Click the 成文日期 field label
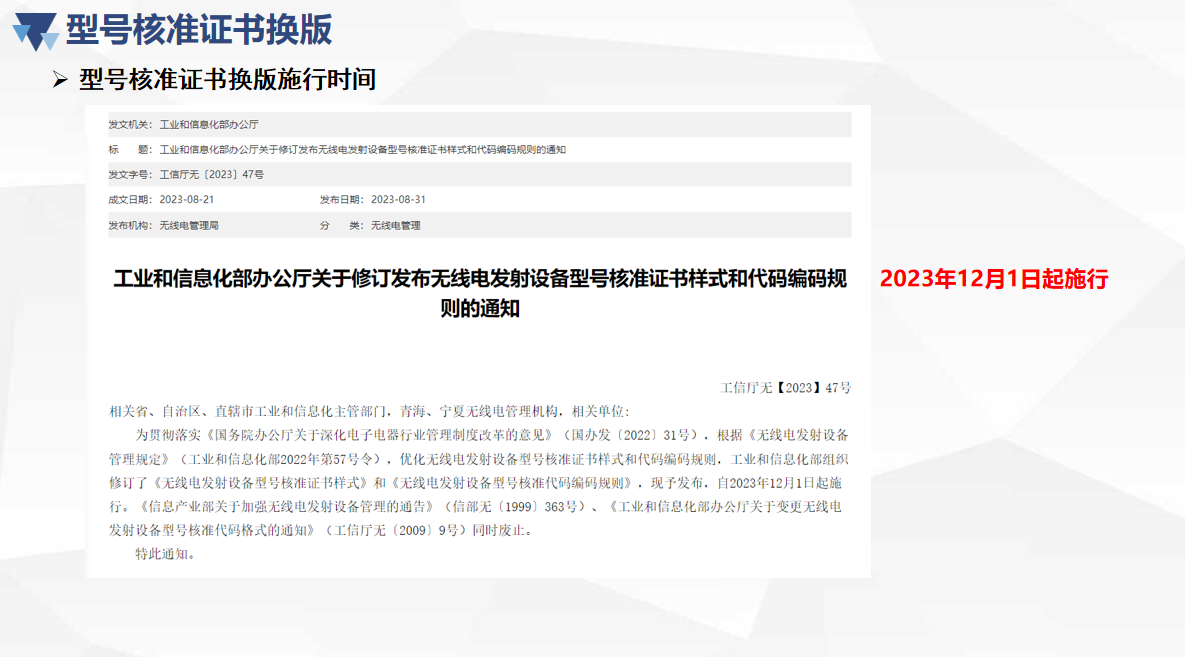Image resolution: width=1185 pixels, height=657 pixels. point(127,199)
